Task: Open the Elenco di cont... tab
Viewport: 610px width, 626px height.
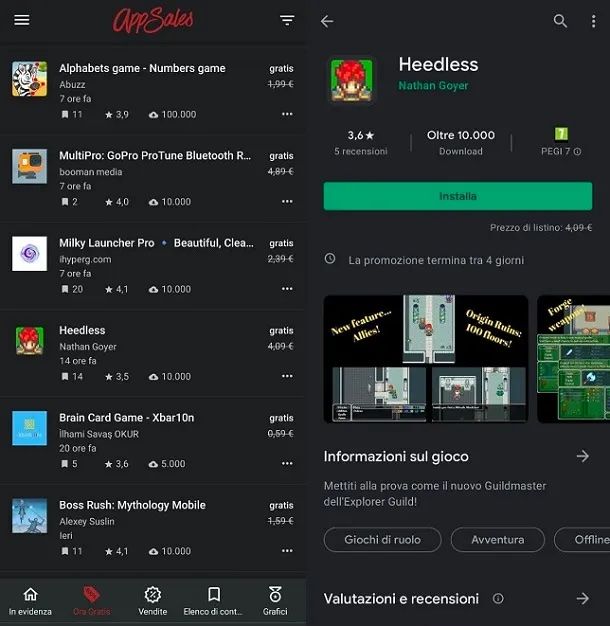Action: [213, 601]
